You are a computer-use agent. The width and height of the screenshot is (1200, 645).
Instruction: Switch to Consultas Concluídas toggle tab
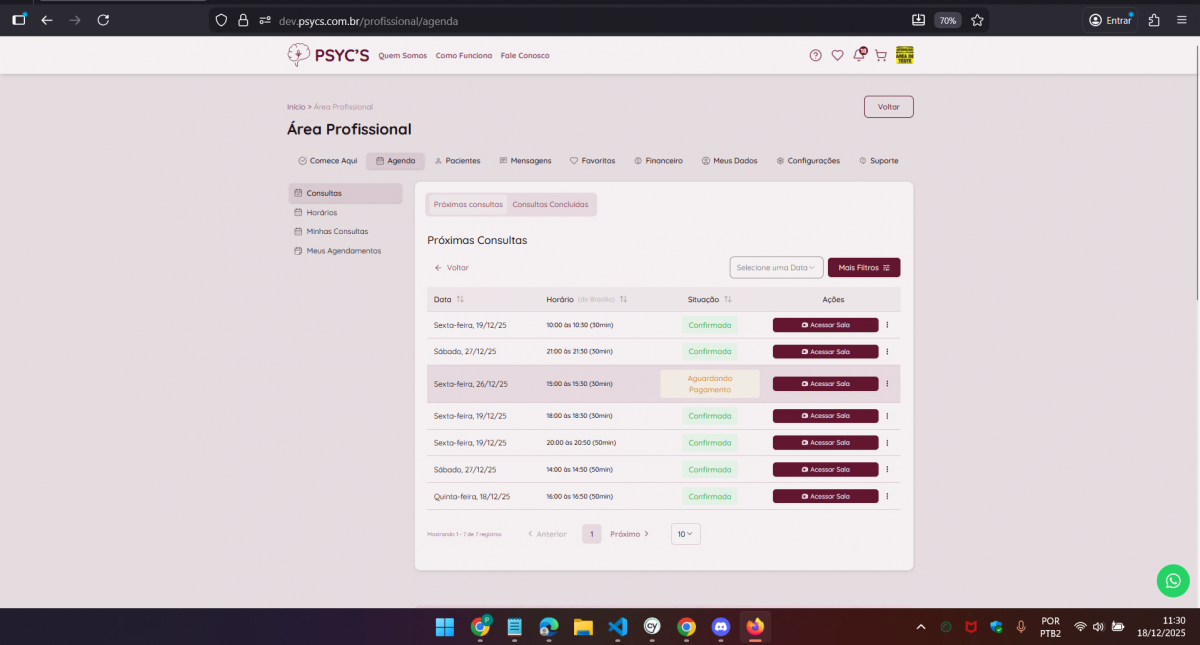550,204
